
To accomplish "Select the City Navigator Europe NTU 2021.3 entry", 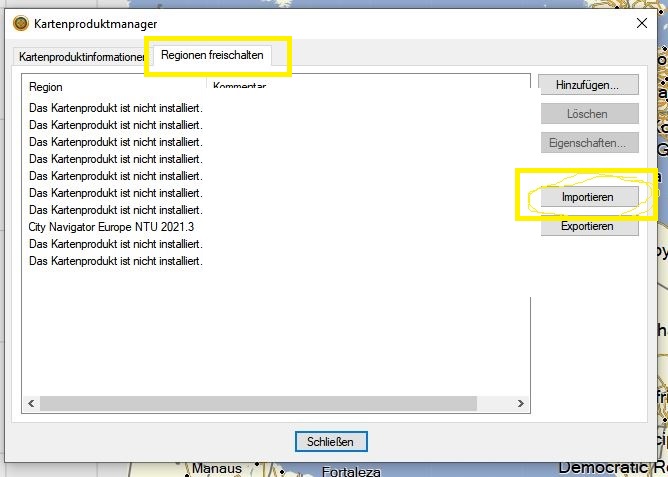I will 112,227.
